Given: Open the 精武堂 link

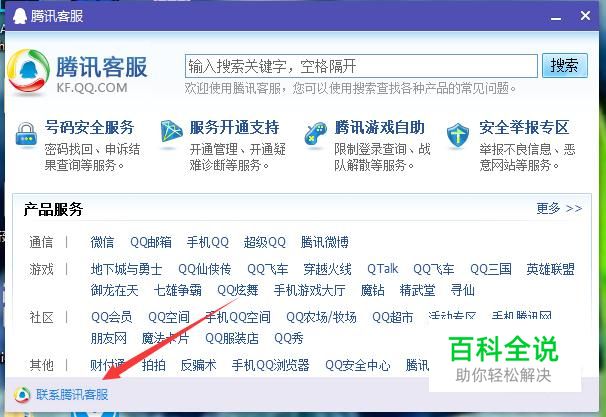Looking at the screenshot, I should [417, 290].
